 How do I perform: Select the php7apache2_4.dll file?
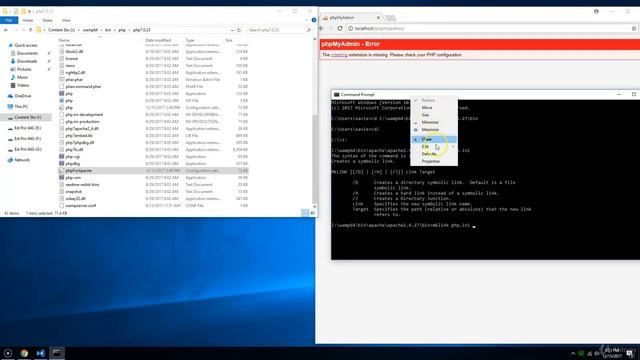point(82,129)
